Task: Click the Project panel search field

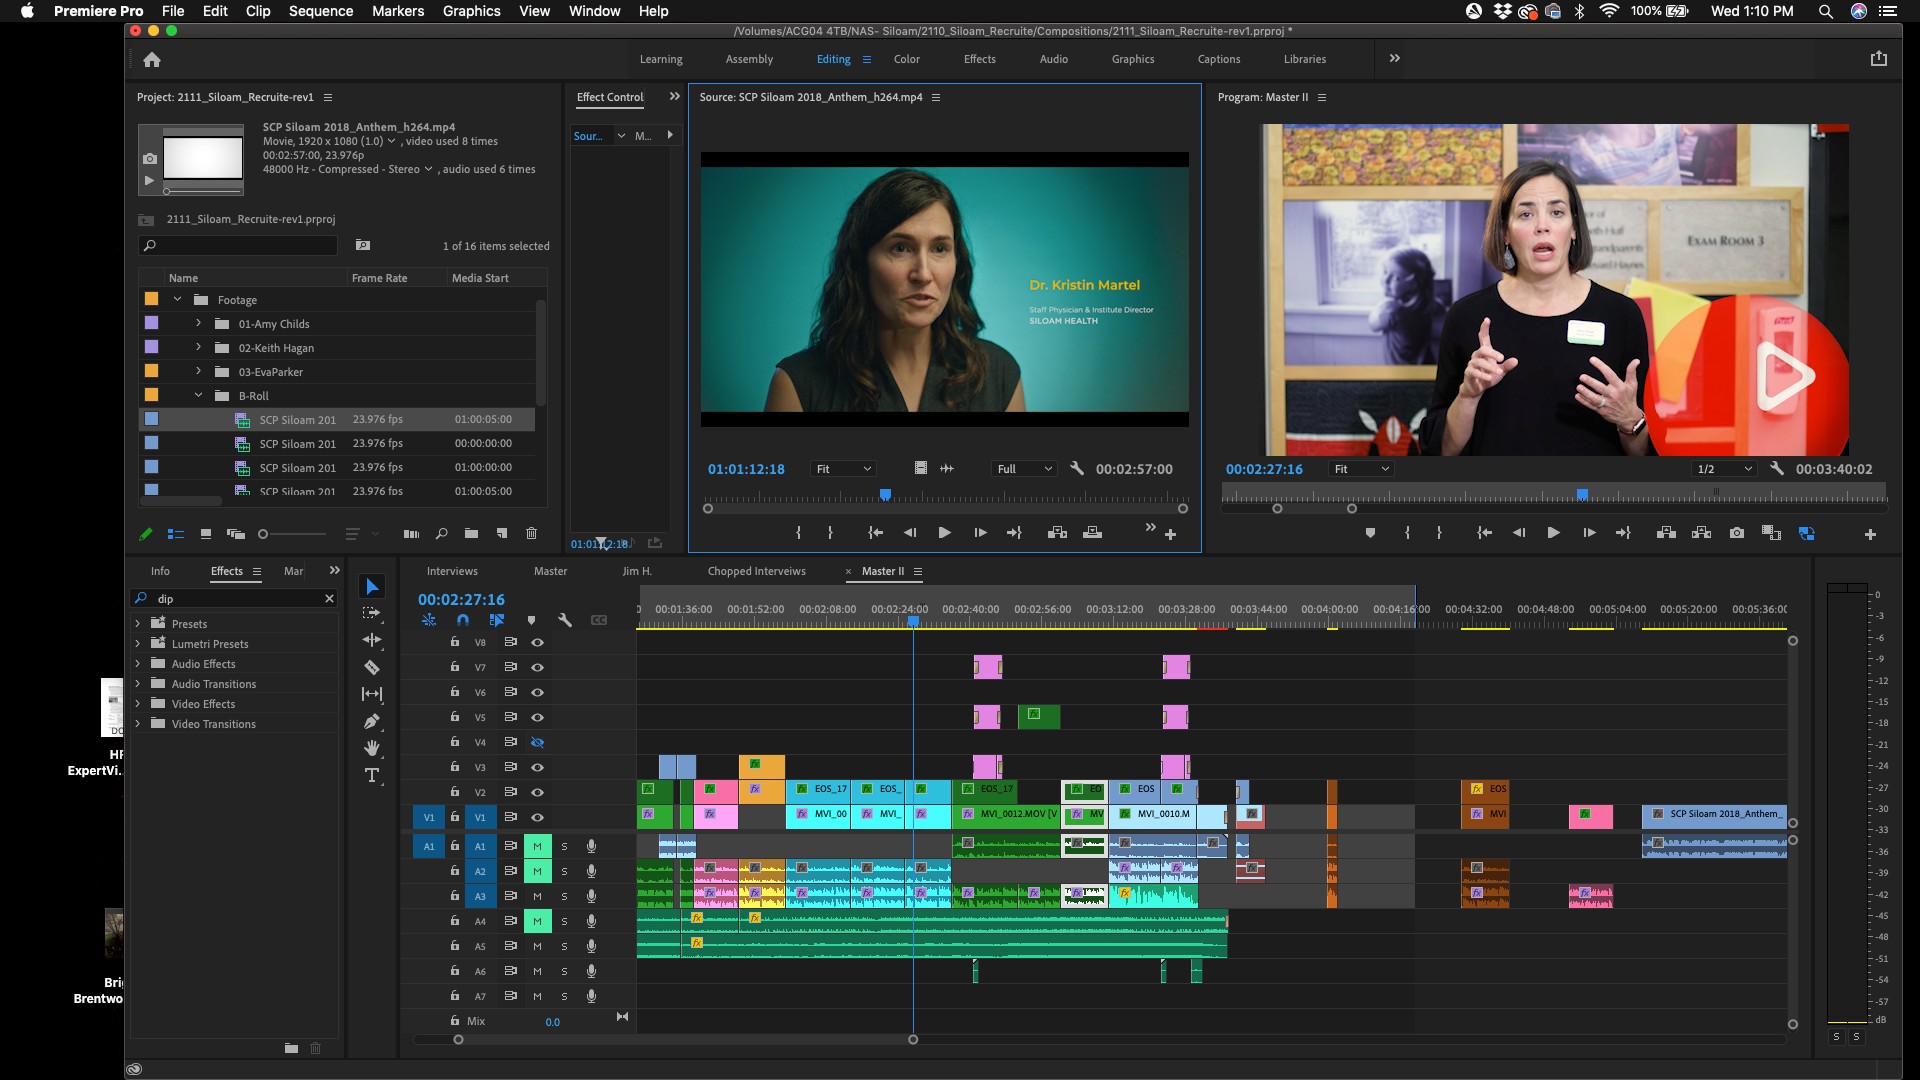Action: [238, 245]
